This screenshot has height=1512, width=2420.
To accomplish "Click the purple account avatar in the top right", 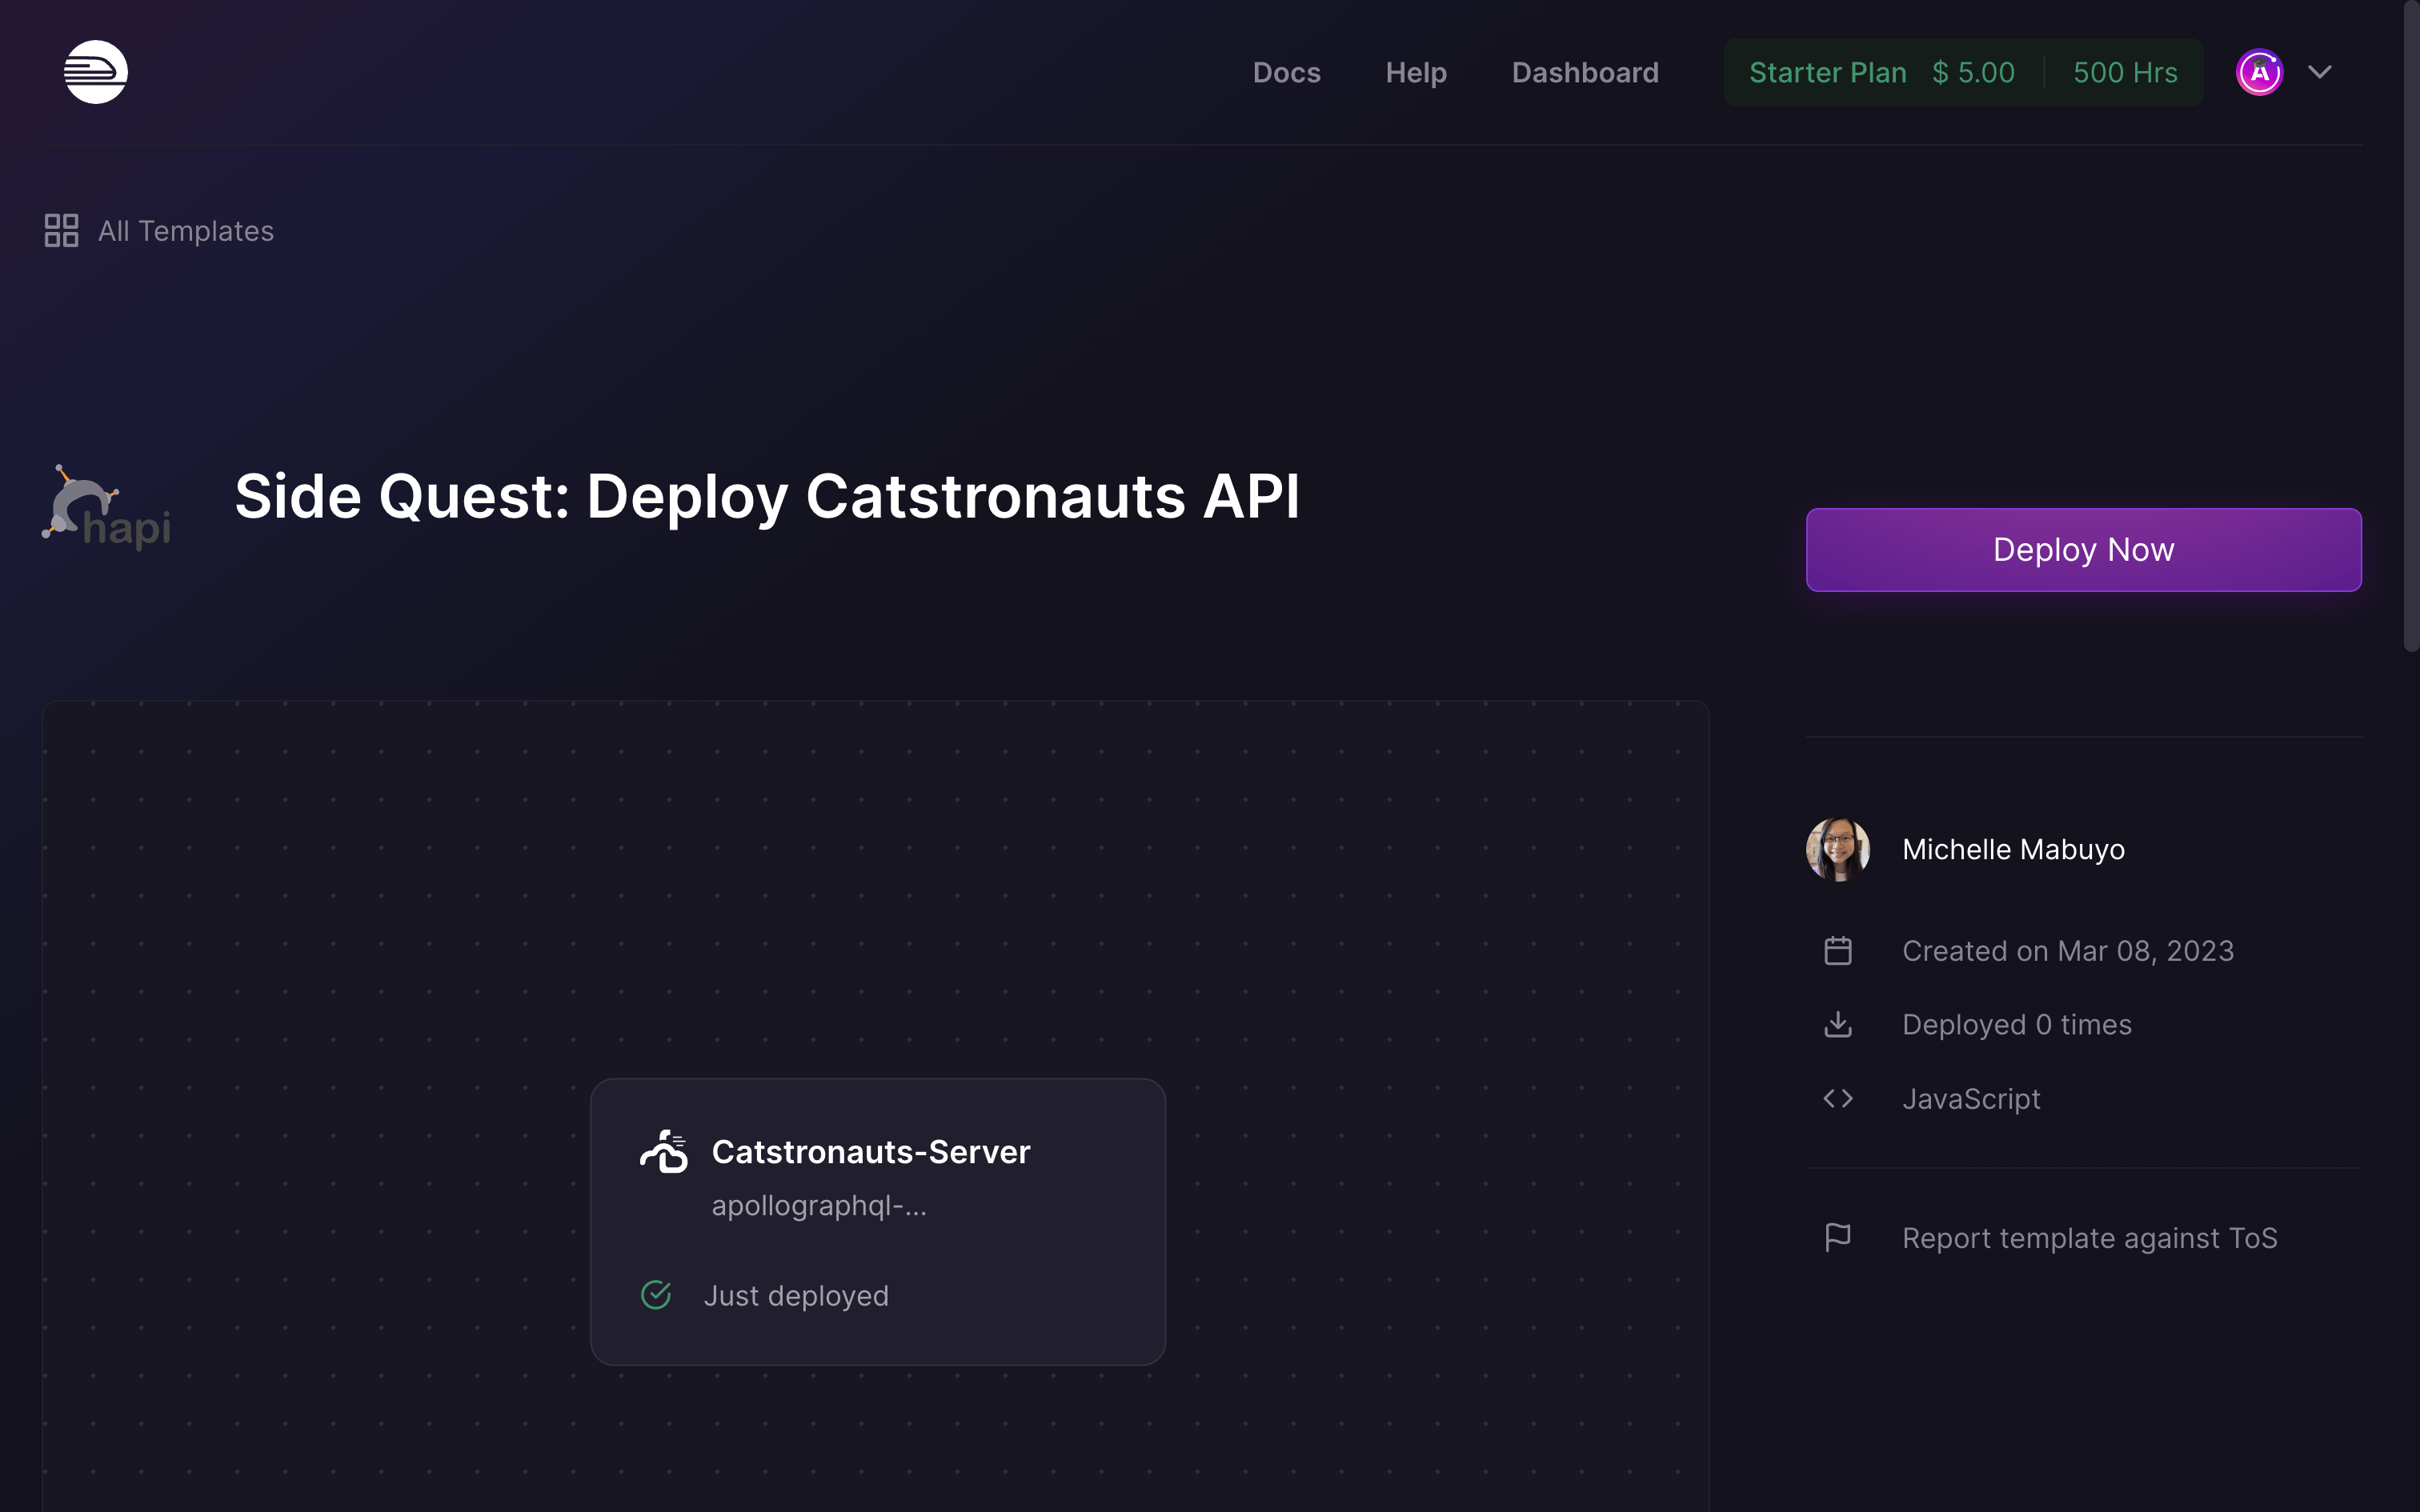I will [2259, 71].
